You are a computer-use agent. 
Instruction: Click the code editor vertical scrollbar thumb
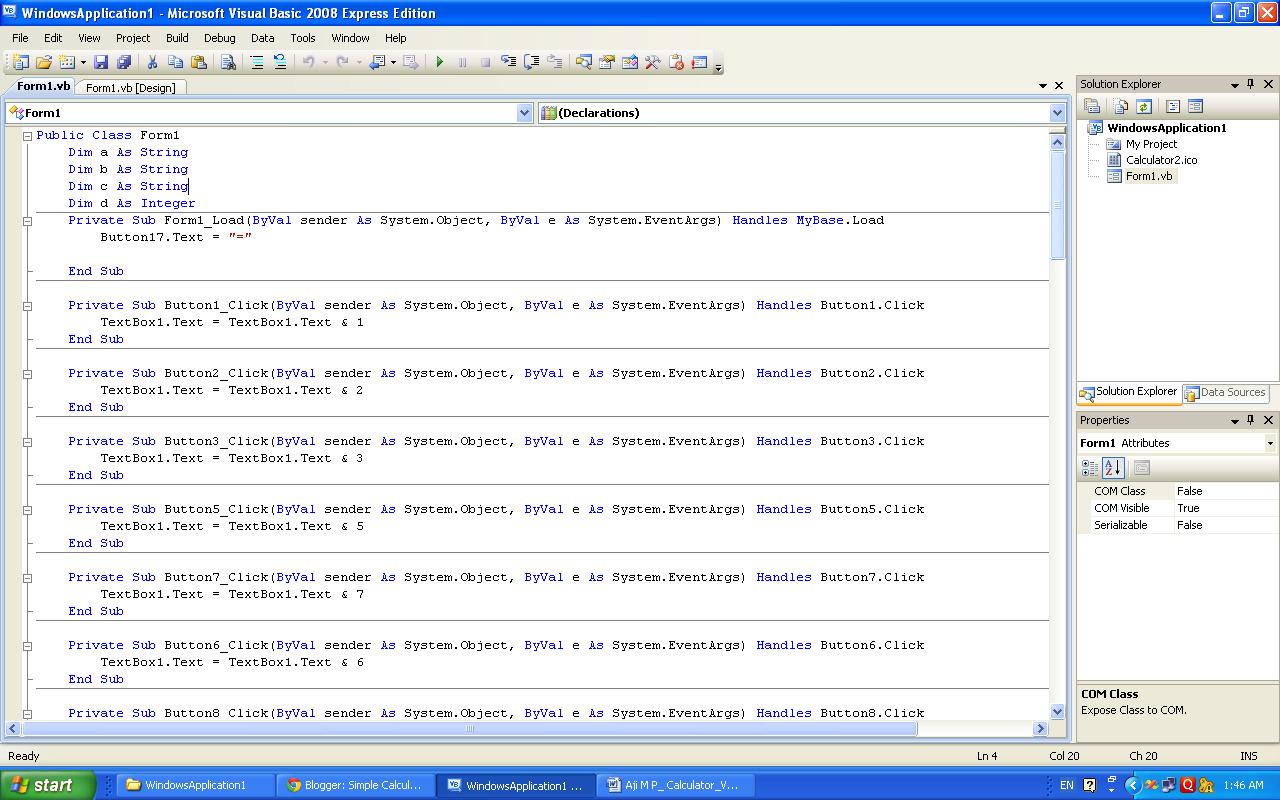[1057, 204]
